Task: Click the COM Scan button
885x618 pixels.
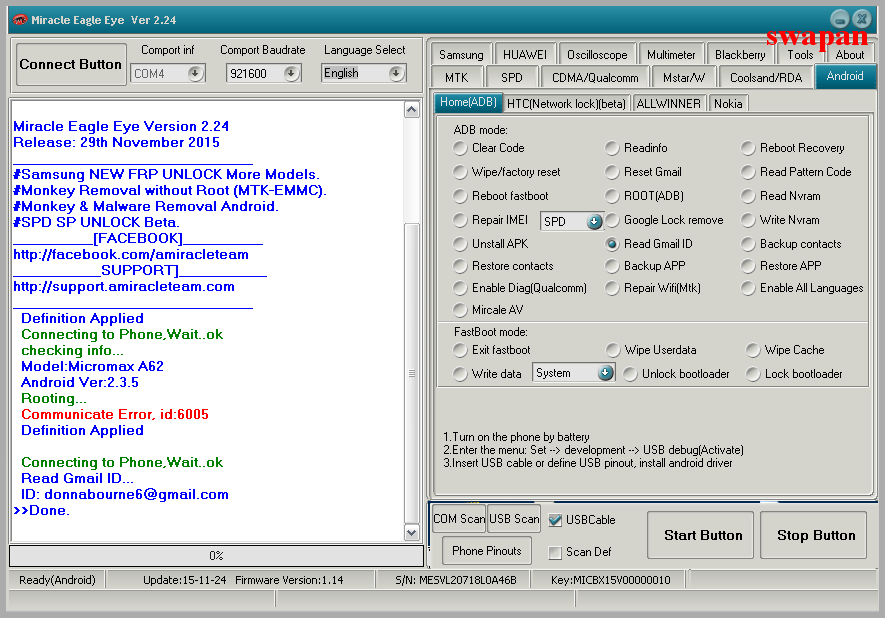Action: (x=458, y=519)
